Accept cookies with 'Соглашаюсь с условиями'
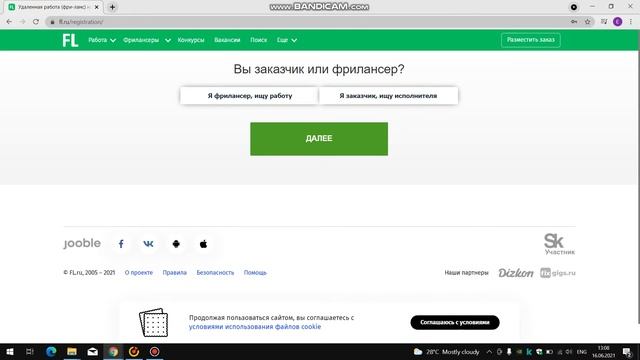The width and height of the screenshot is (640, 360). [x=455, y=322]
